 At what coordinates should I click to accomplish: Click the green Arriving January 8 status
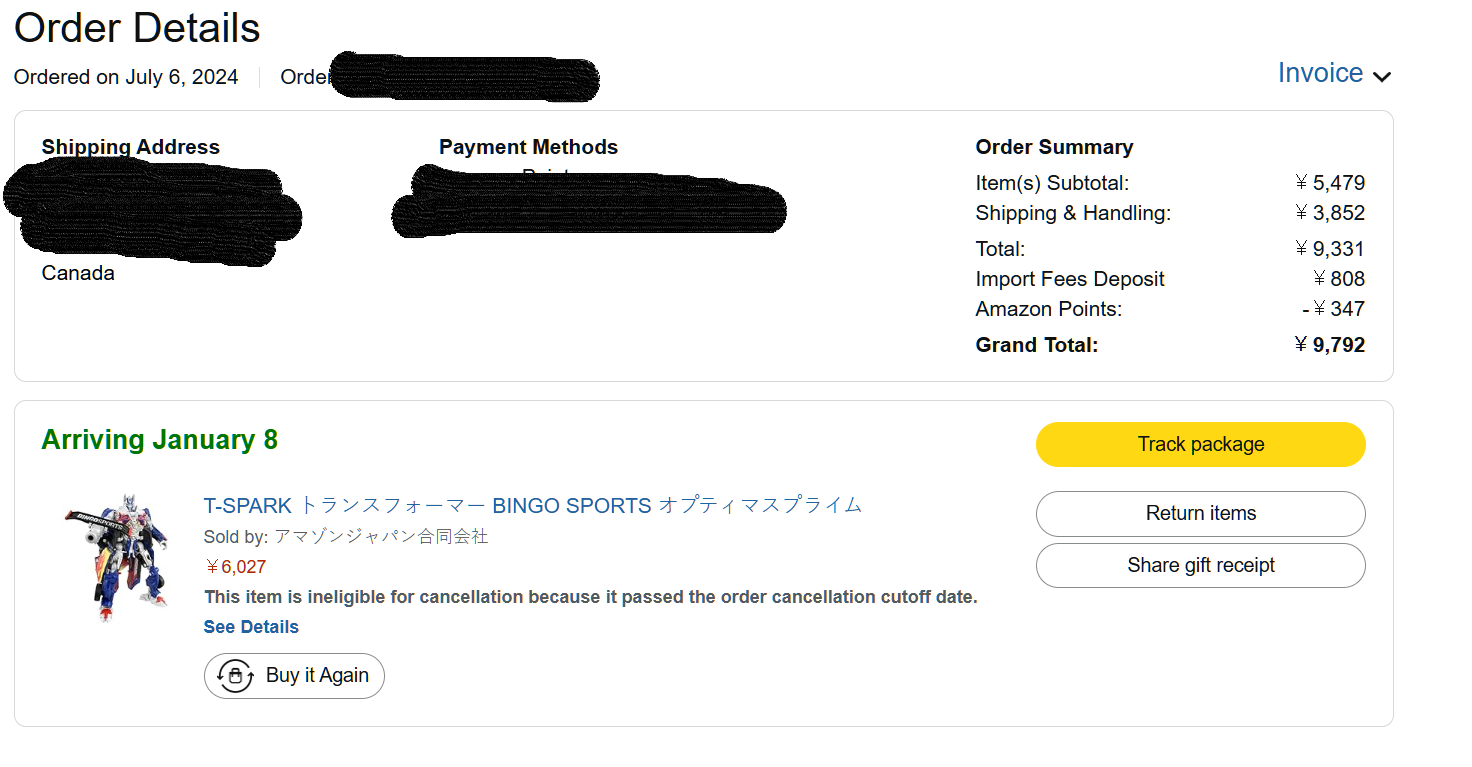tap(160, 440)
